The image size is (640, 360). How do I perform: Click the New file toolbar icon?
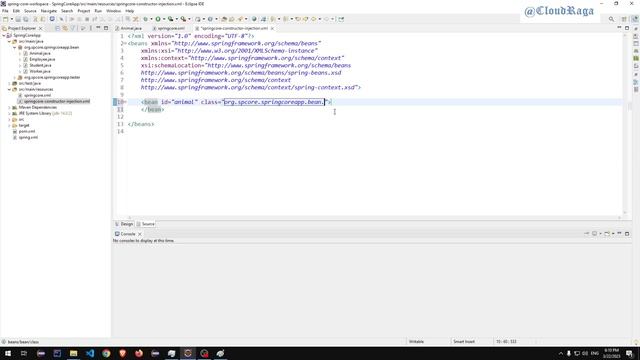click(5, 19)
